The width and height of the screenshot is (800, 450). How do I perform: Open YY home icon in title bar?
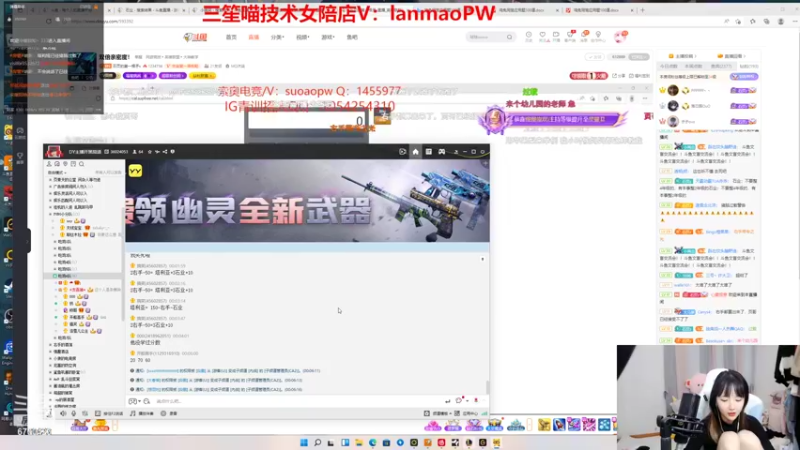(415, 152)
